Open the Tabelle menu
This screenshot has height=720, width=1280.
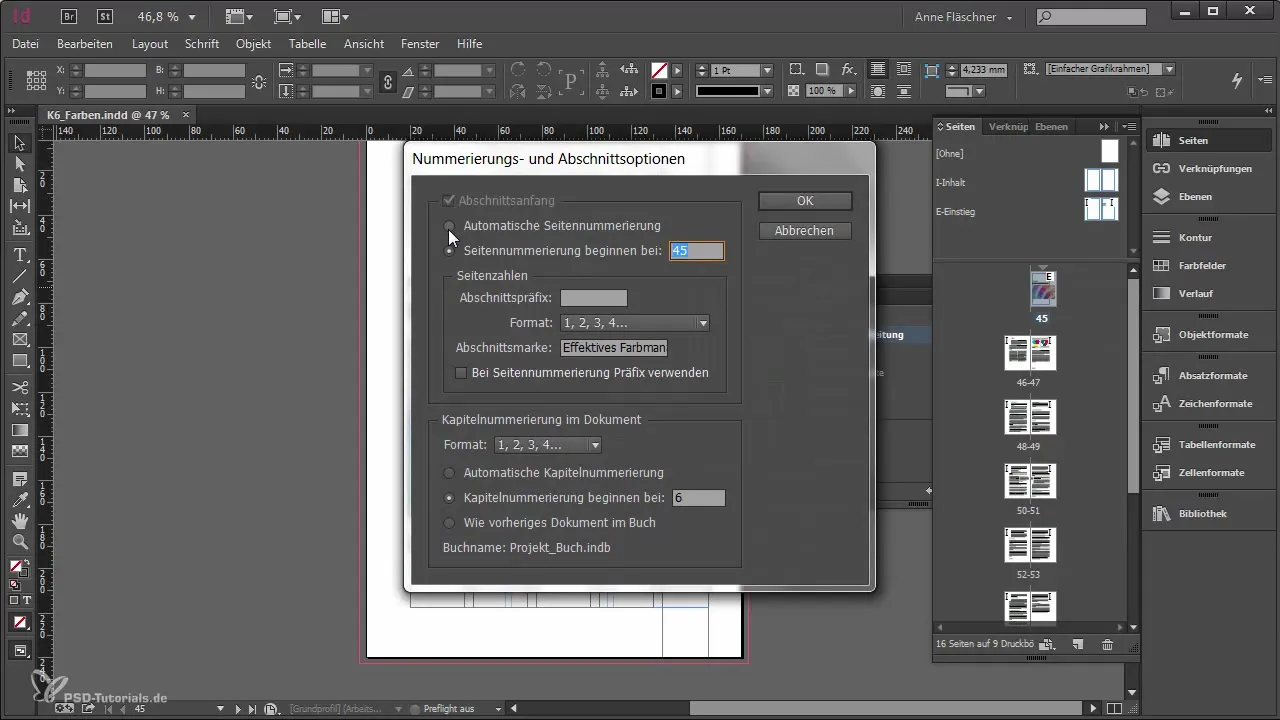[x=308, y=44]
